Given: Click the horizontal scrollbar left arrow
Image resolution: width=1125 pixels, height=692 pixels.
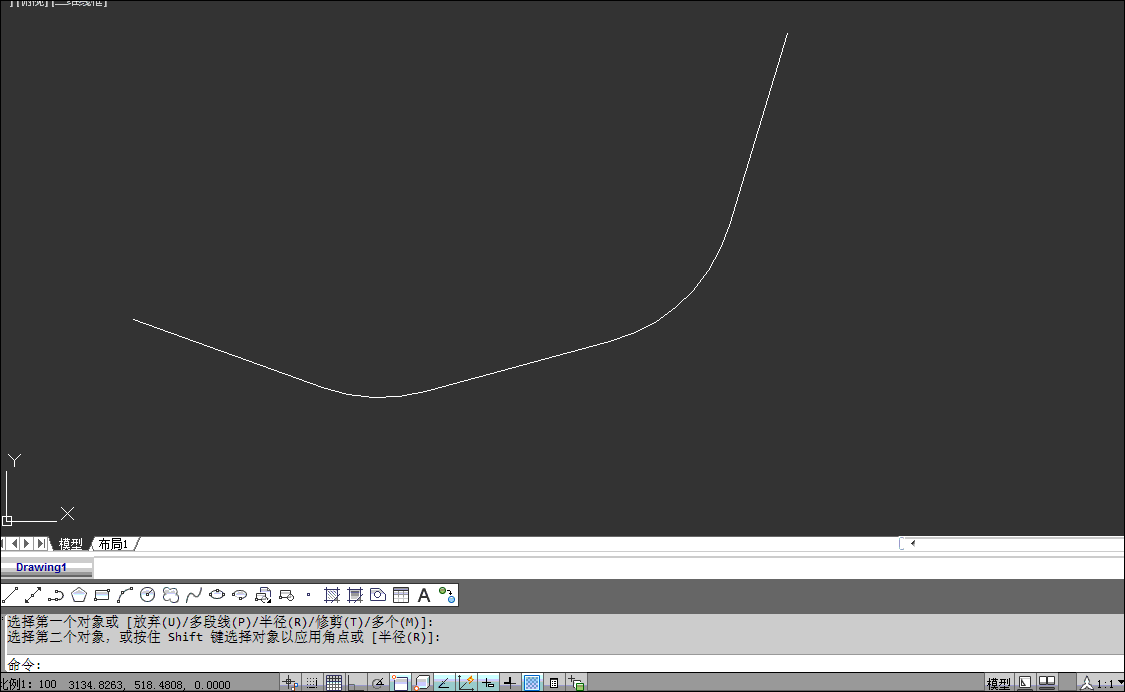Looking at the screenshot, I should click(912, 543).
